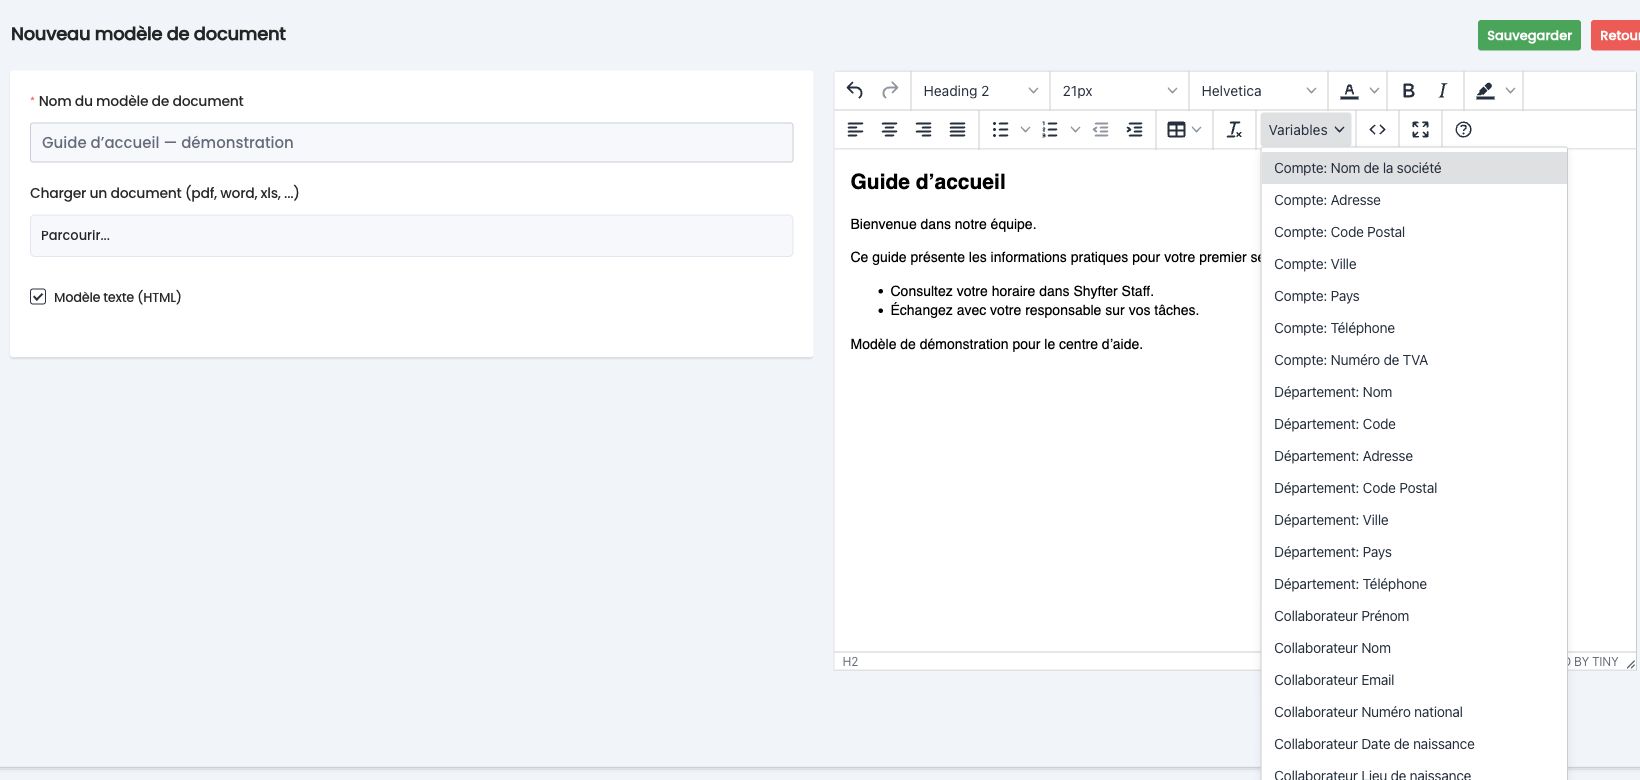Open the editor help dialog
The width and height of the screenshot is (1640, 780).
point(1463,130)
